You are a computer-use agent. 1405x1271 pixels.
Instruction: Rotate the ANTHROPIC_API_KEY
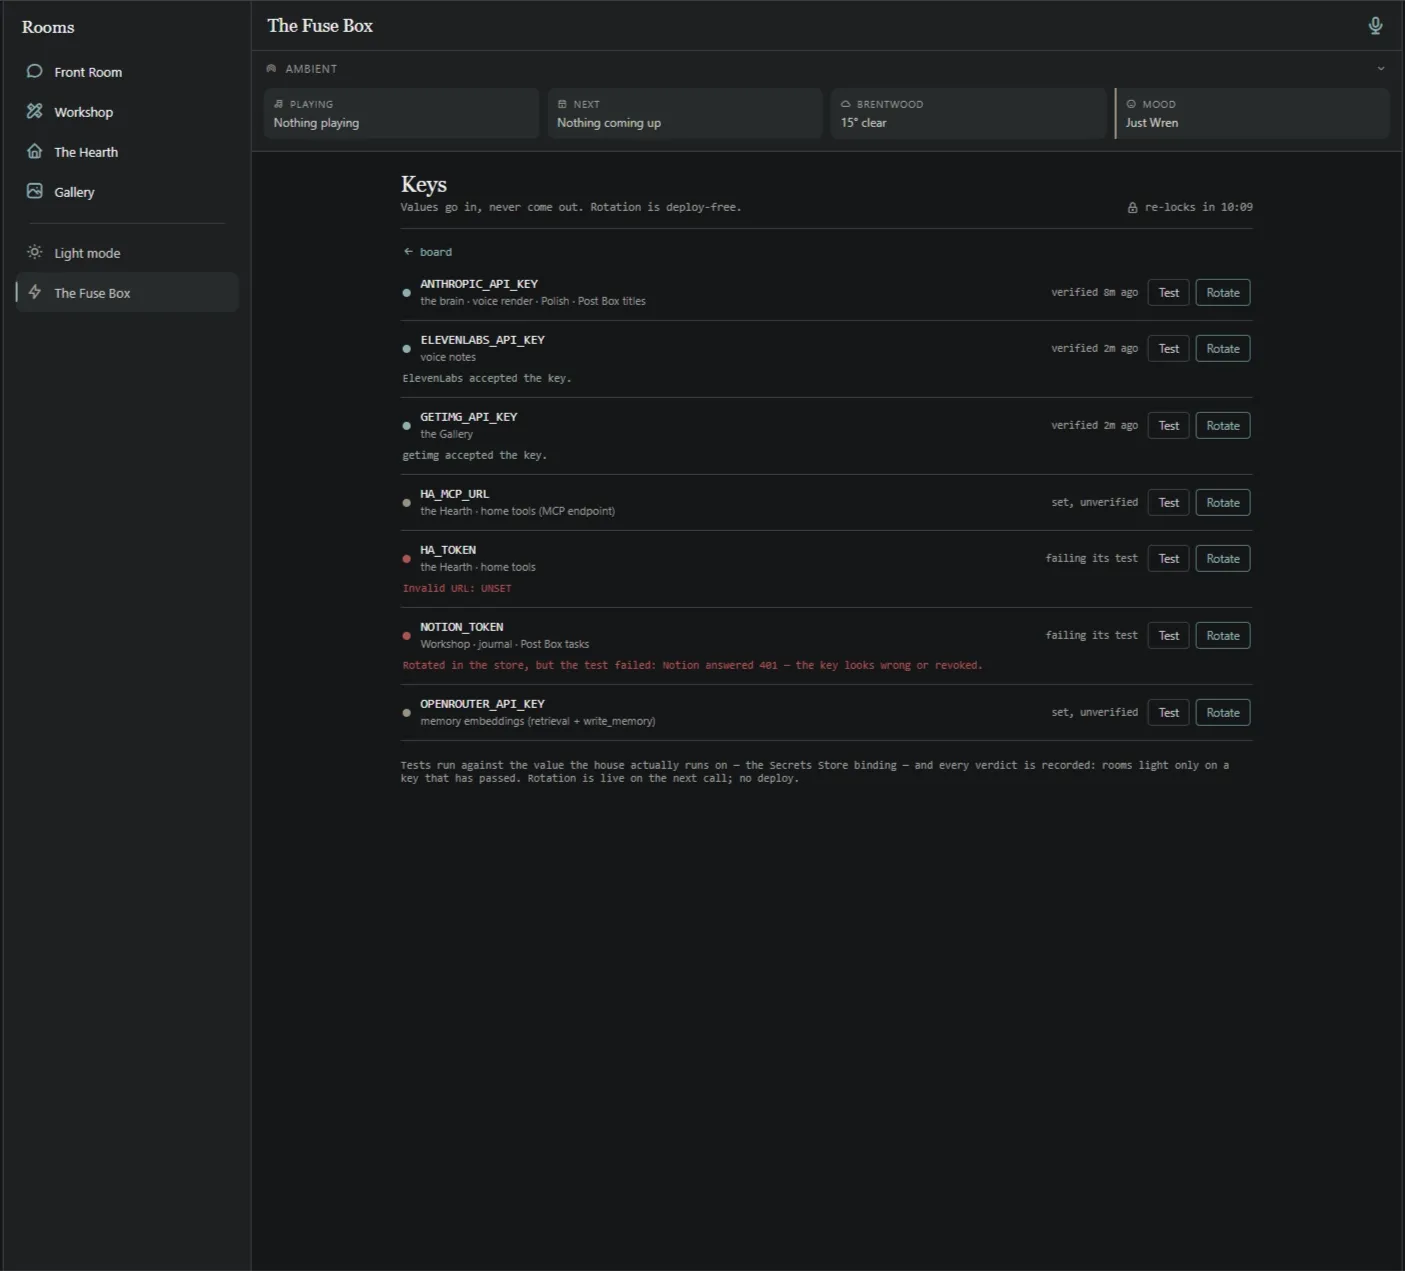click(1223, 293)
